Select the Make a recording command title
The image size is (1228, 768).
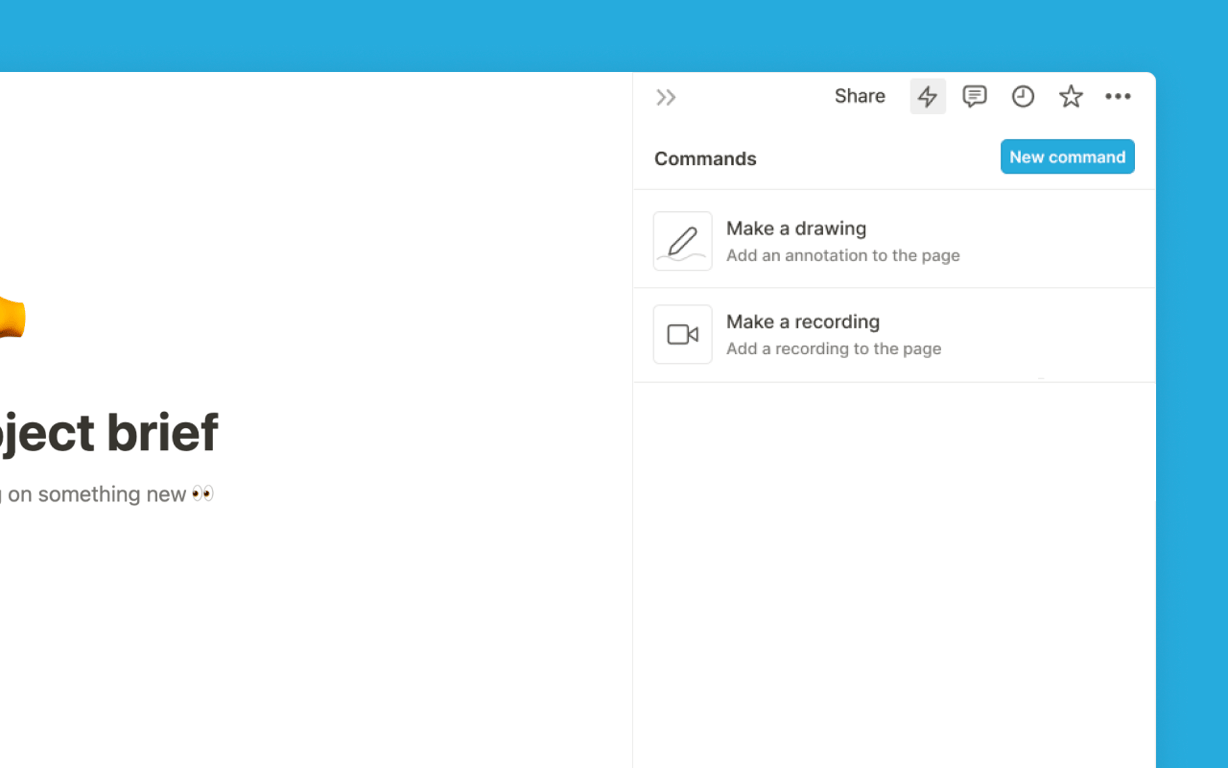point(803,321)
